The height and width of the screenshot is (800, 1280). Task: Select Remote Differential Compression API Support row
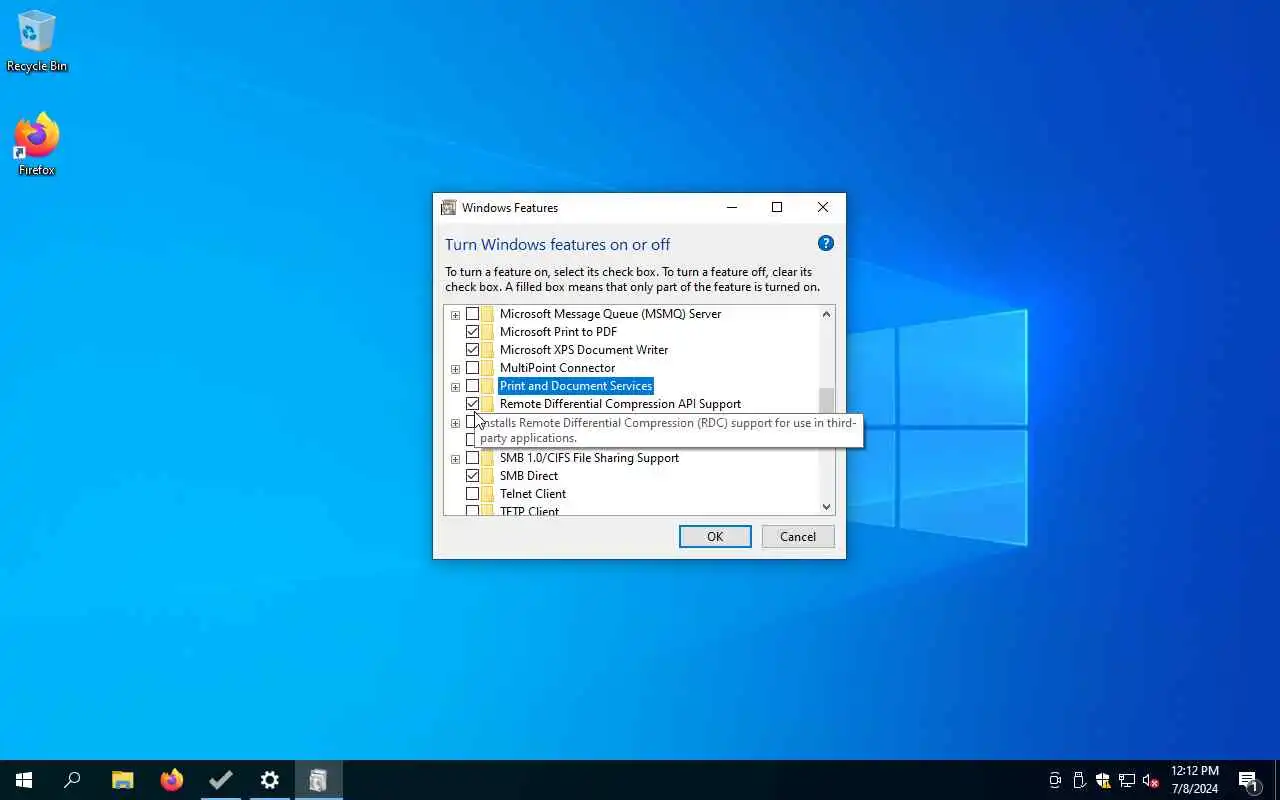[x=620, y=404]
